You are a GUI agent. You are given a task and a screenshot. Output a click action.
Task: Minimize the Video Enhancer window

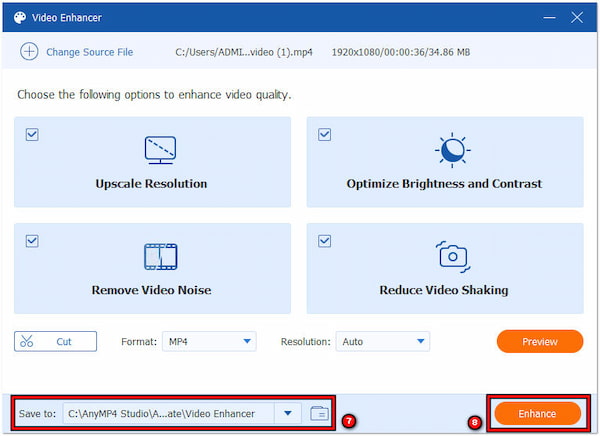pyautogui.click(x=549, y=18)
